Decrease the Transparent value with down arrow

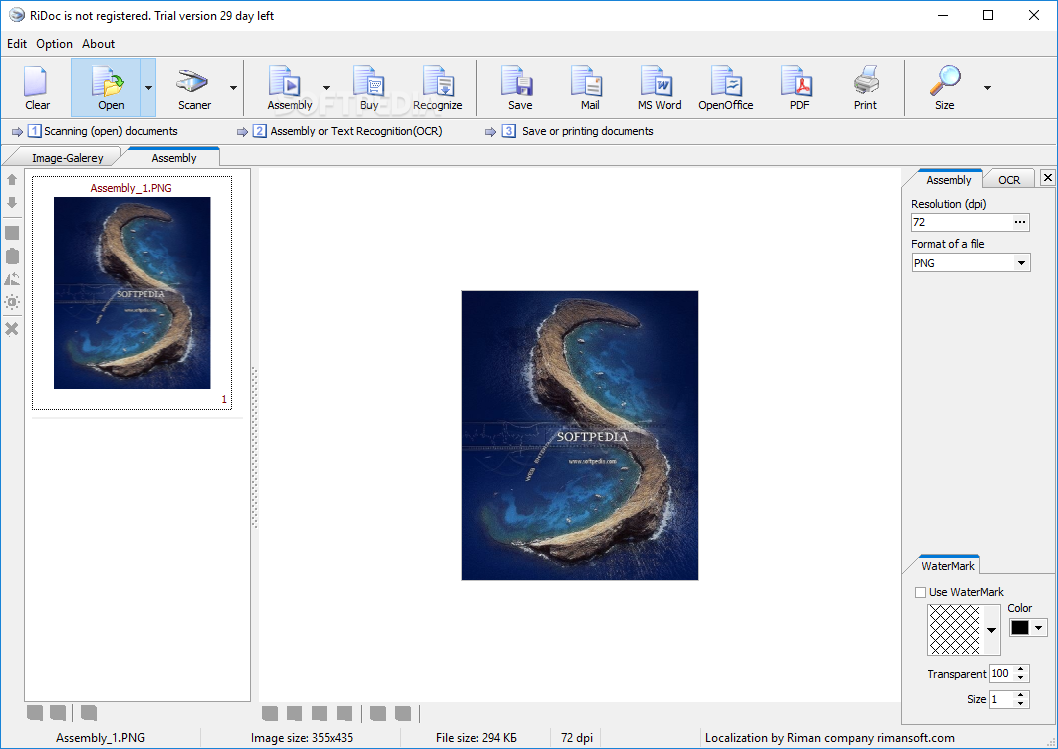click(1020, 677)
